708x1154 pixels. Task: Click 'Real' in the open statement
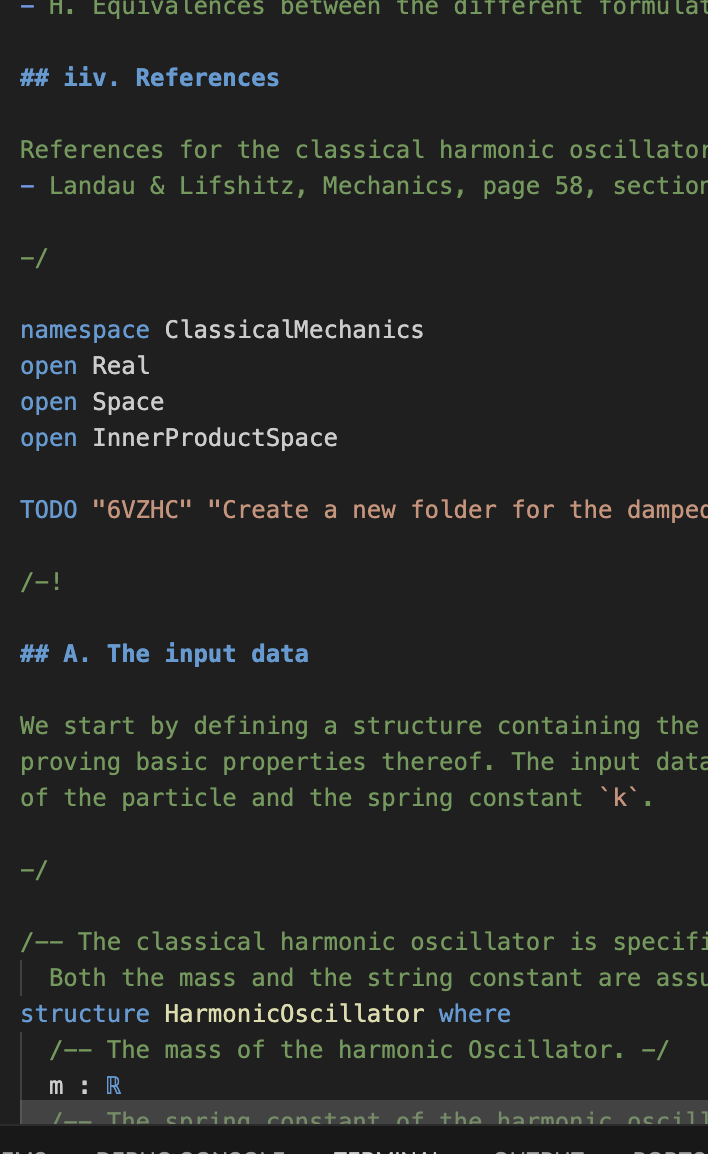pyautogui.click(x=121, y=366)
